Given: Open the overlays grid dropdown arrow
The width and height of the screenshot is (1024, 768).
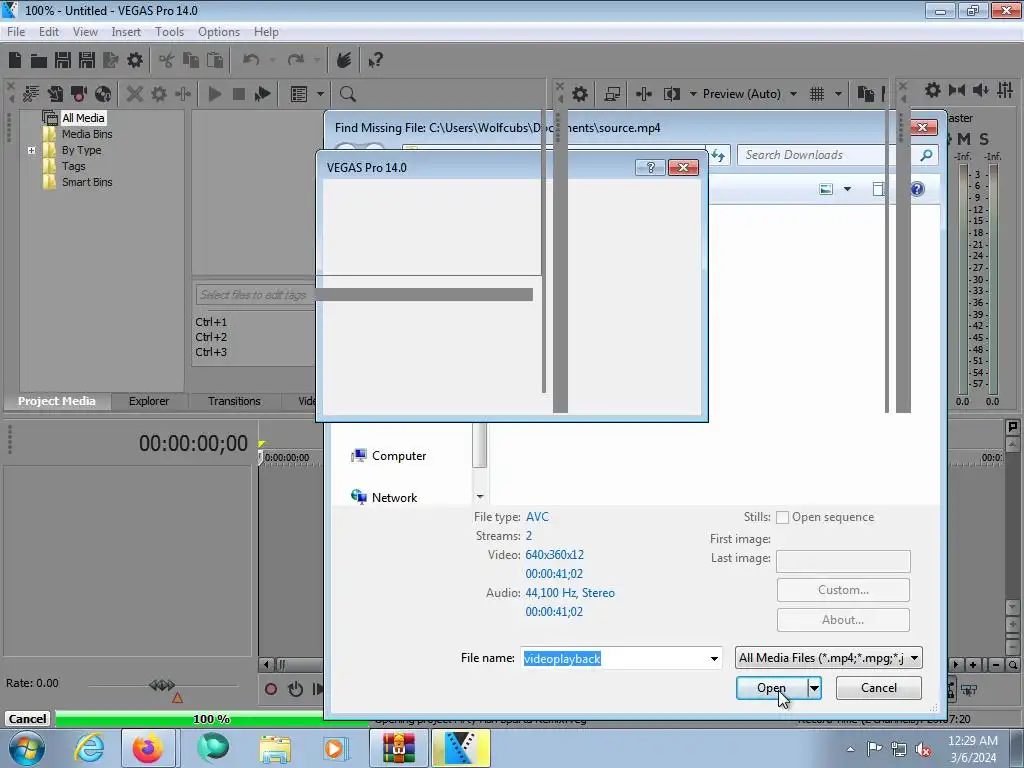Looking at the screenshot, I should click(x=838, y=94).
